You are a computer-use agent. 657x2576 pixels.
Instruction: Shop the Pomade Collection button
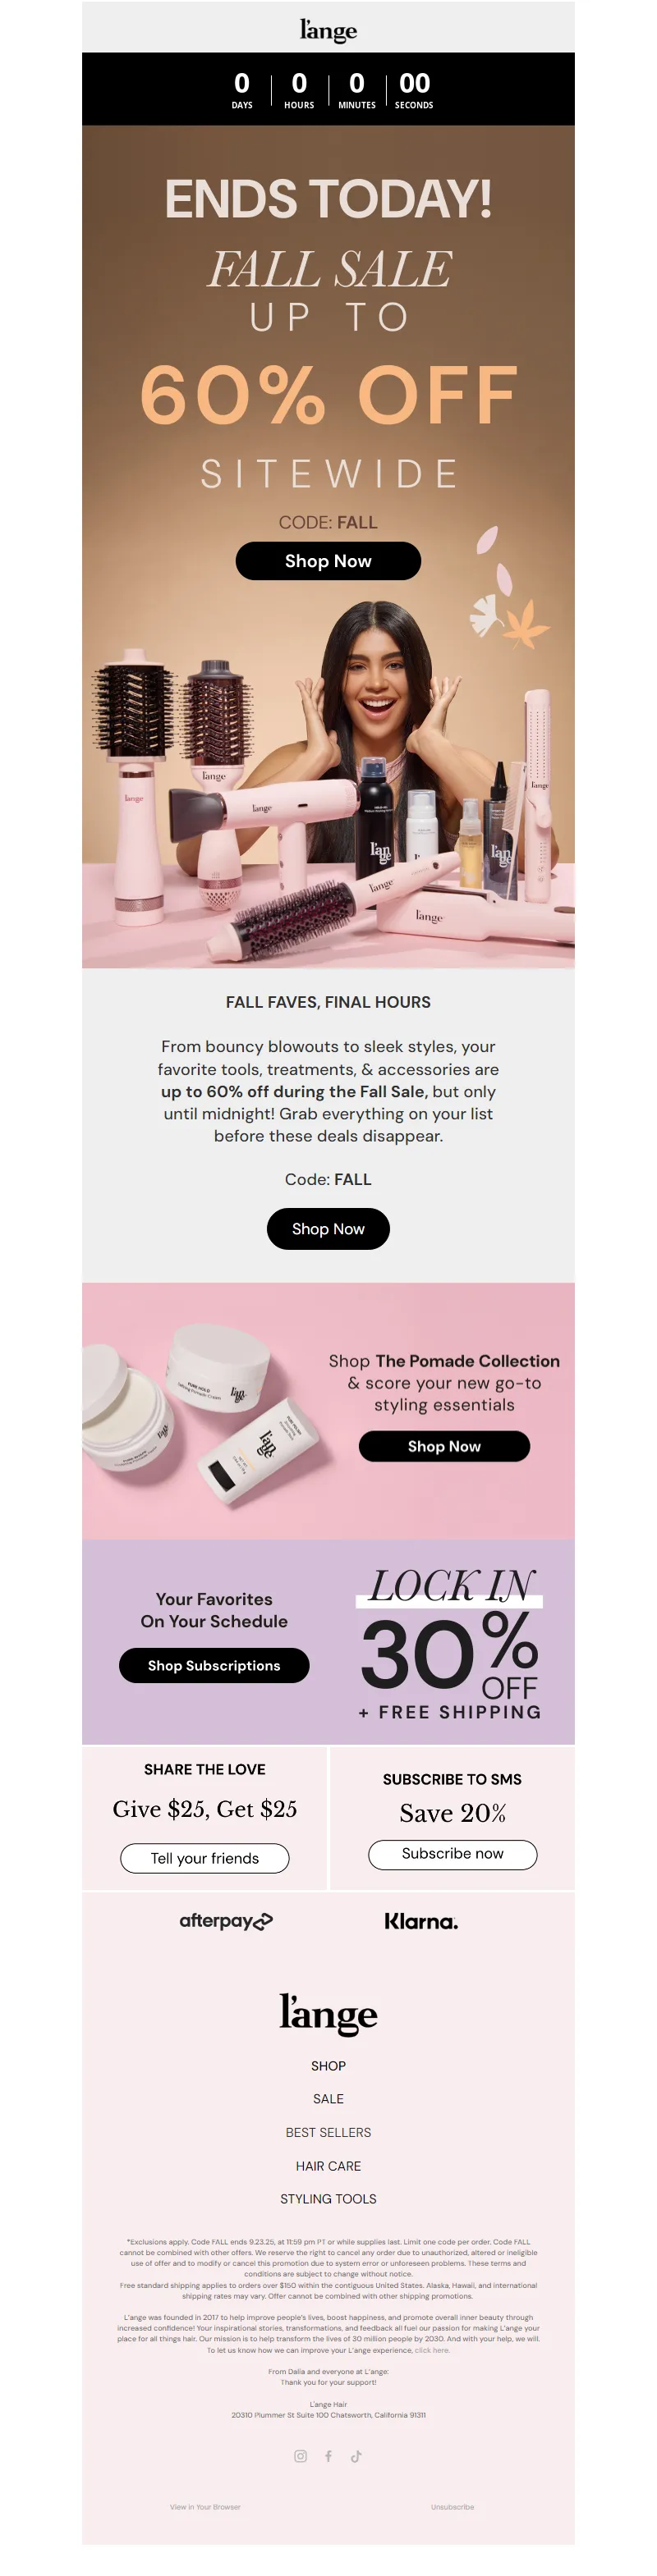click(x=444, y=1446)
